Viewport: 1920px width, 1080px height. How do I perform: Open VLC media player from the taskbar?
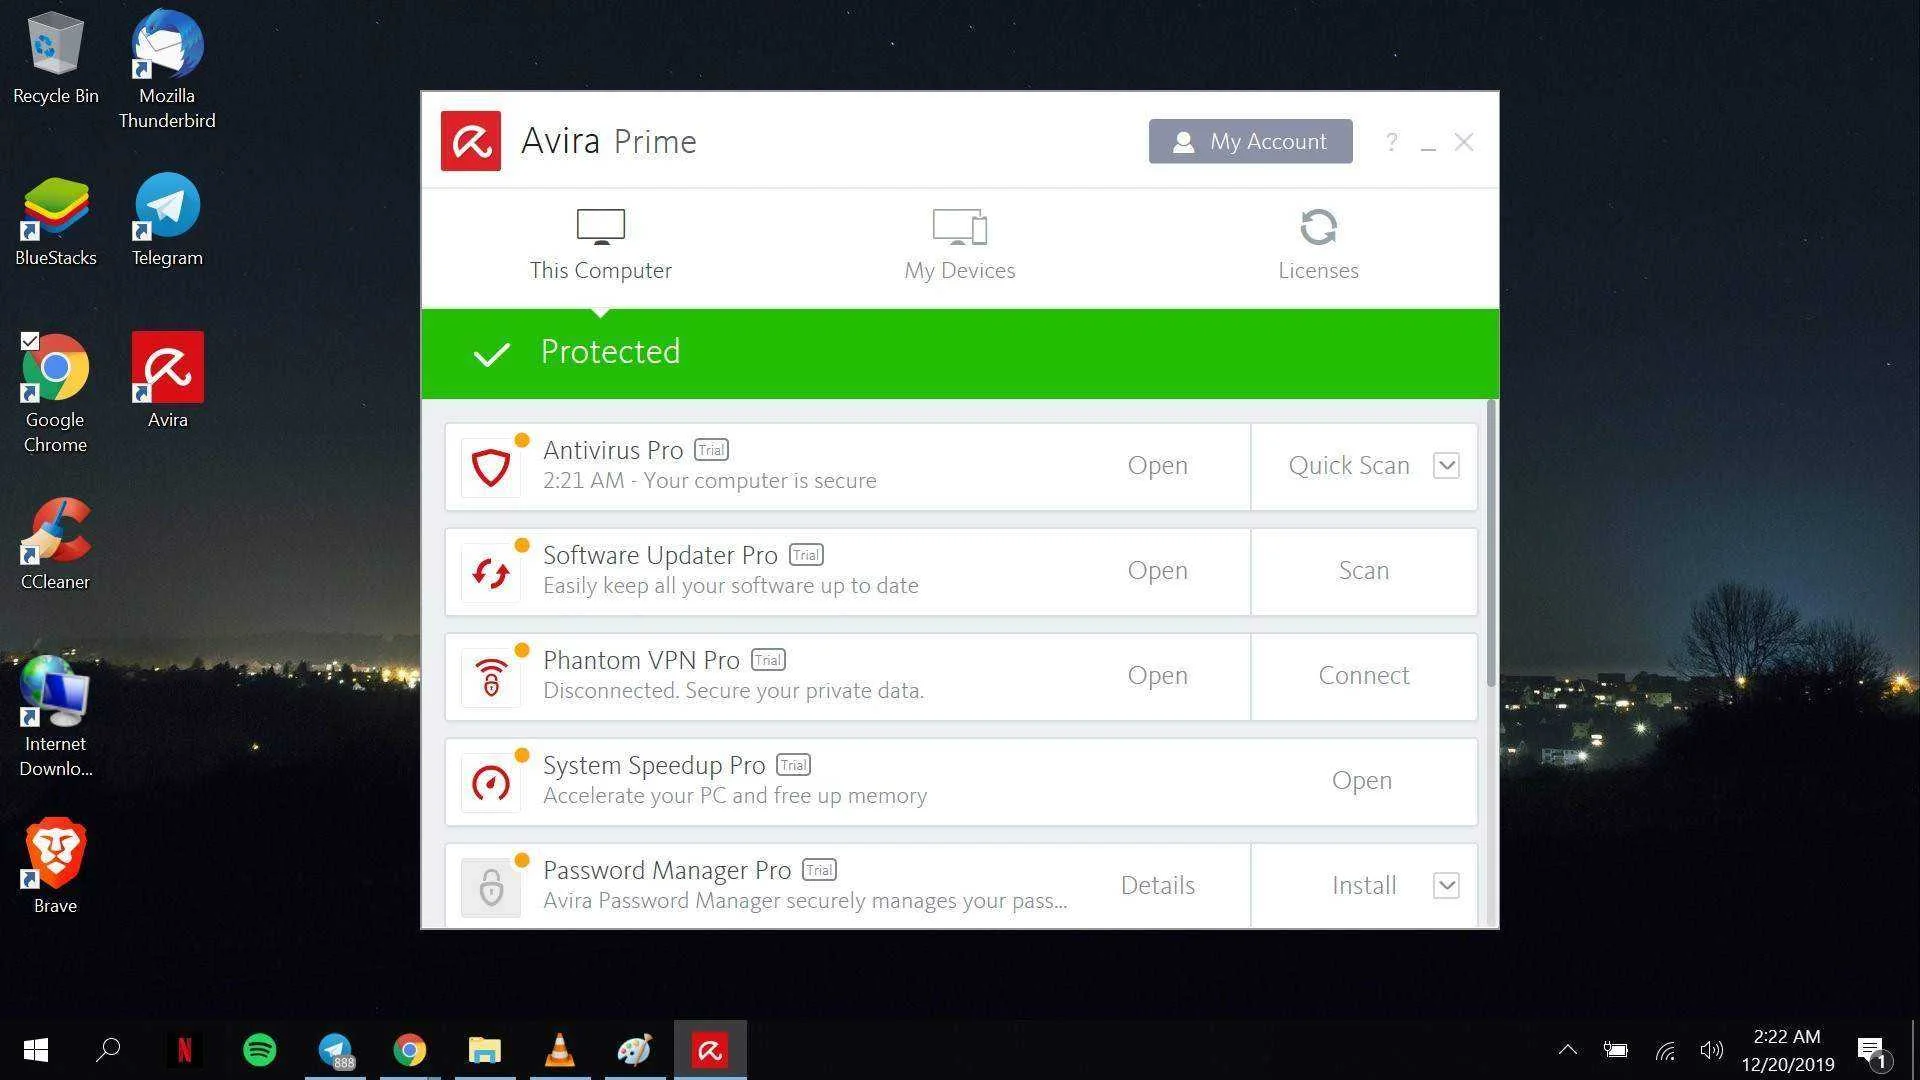(560, 1050)
